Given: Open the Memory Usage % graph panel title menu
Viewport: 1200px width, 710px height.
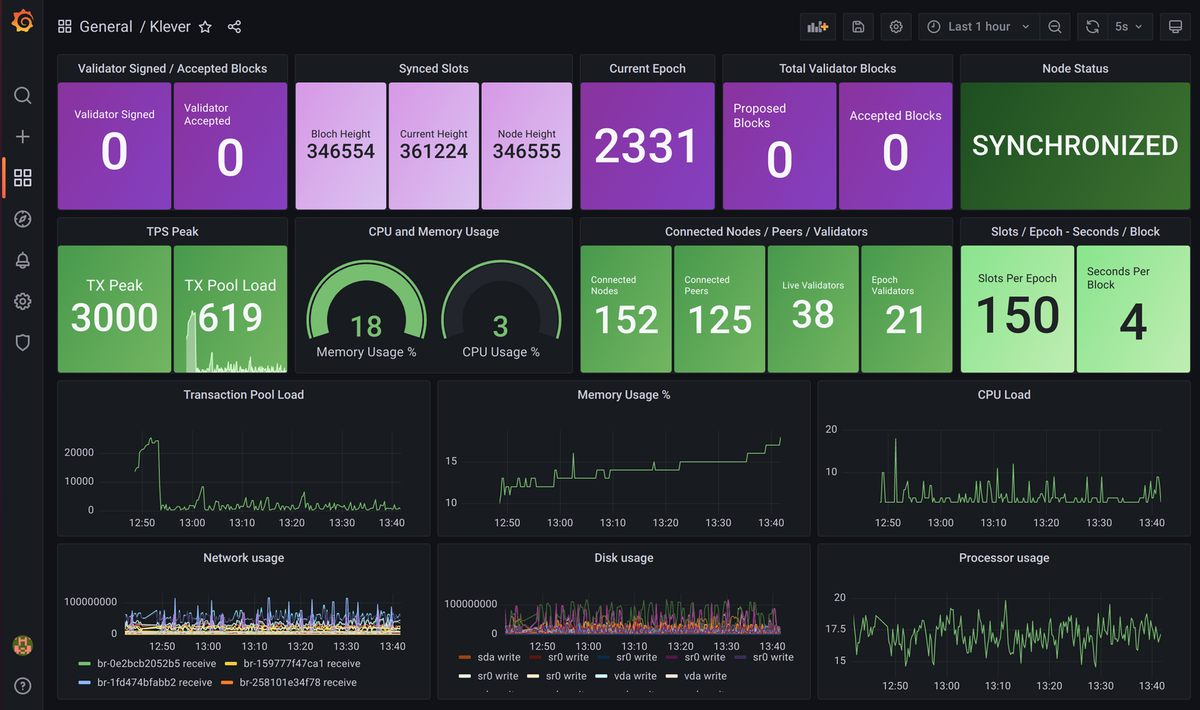Looking at the screenshot, I should tap(624, 395).
